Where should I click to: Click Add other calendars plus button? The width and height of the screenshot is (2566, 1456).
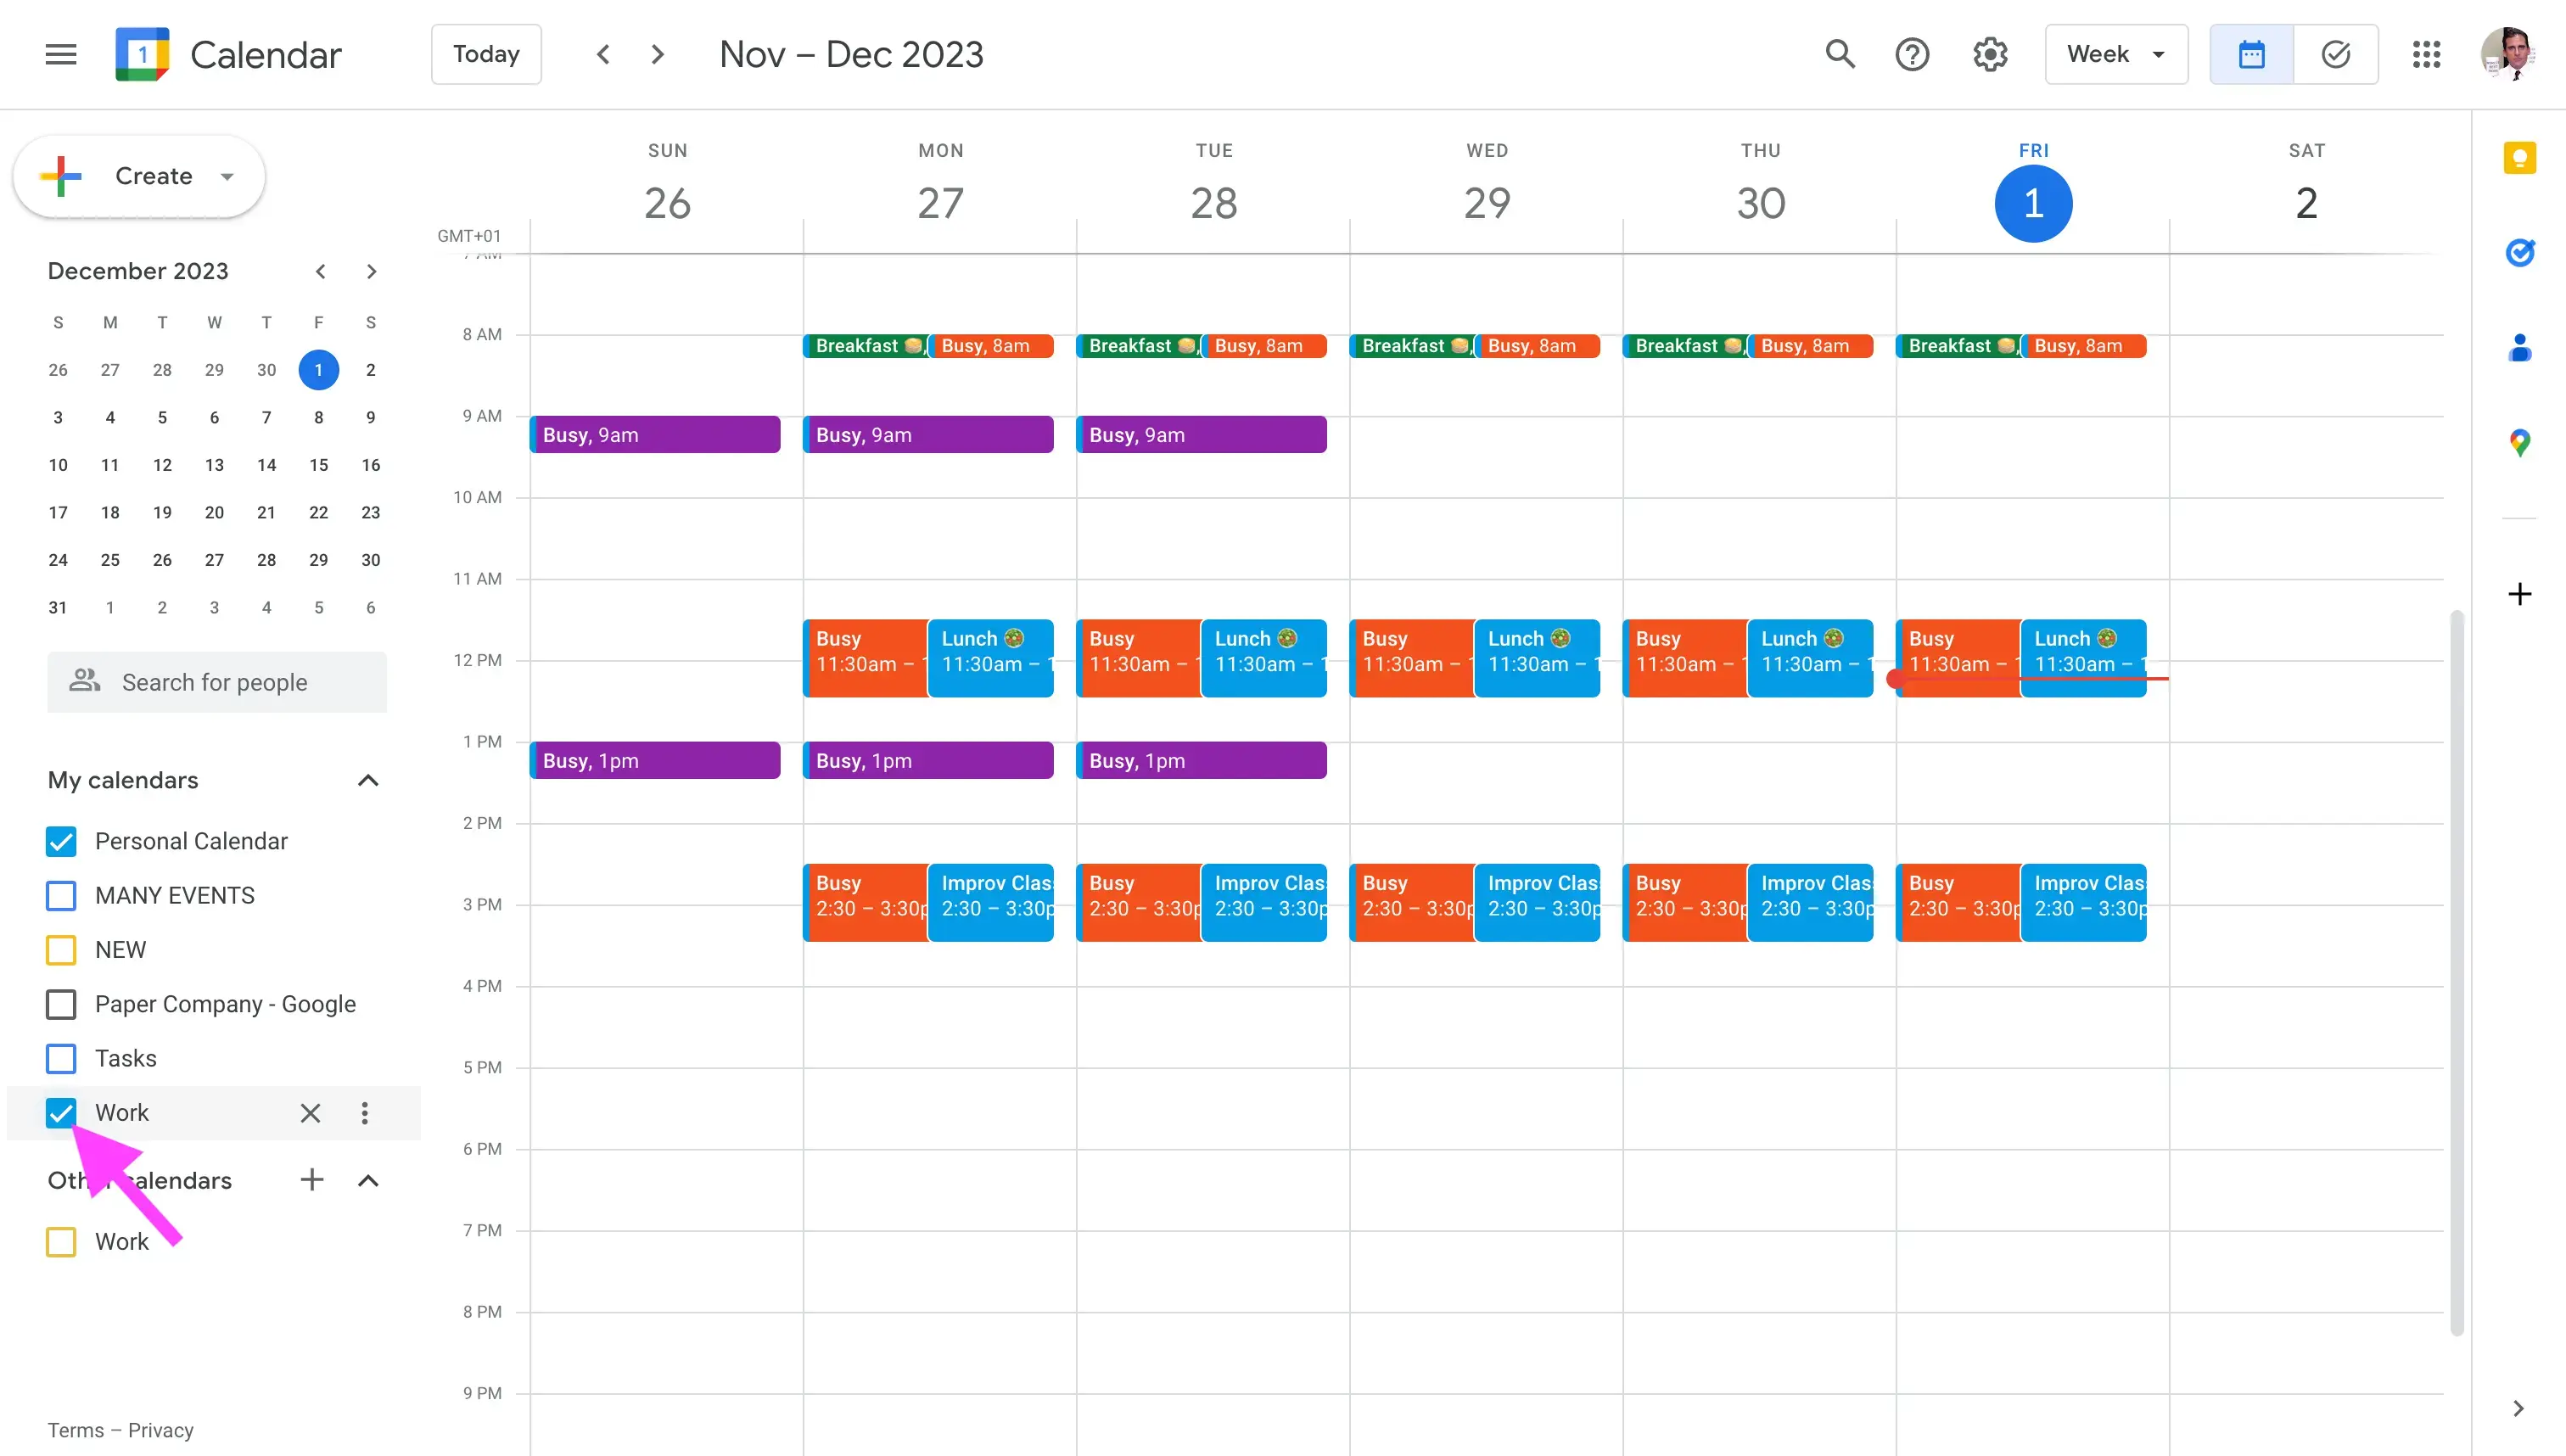pyautogui.click(x=312, y=1179)
